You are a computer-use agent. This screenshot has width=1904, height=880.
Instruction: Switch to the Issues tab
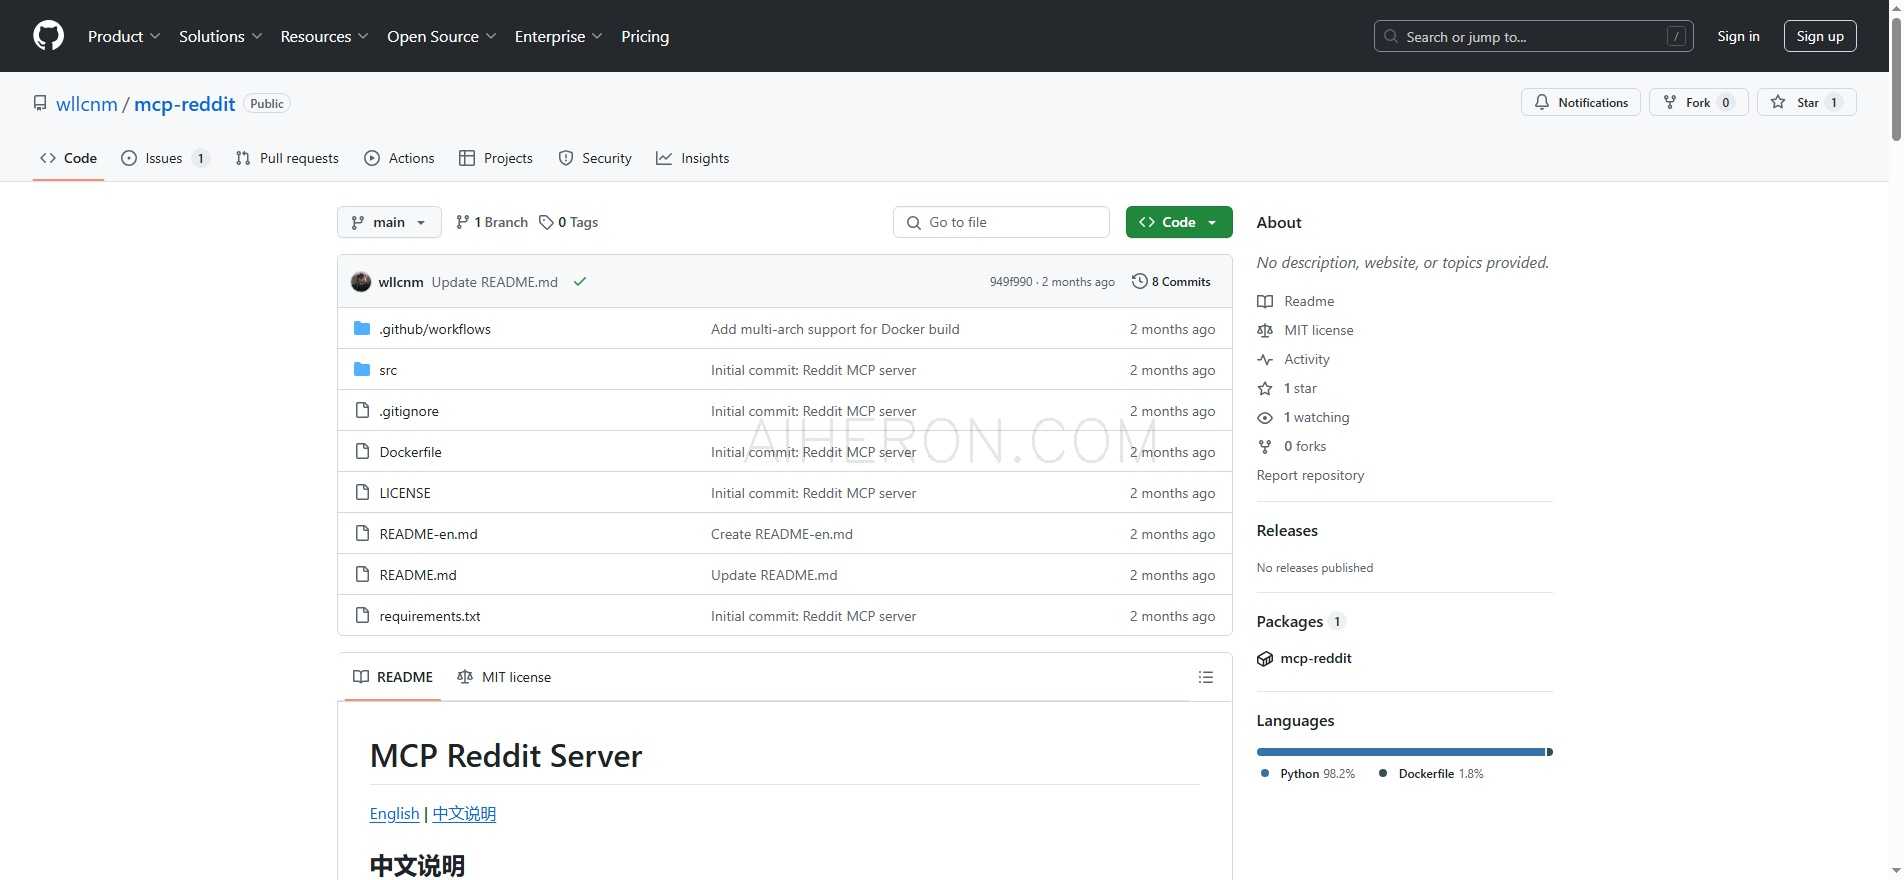165,158
